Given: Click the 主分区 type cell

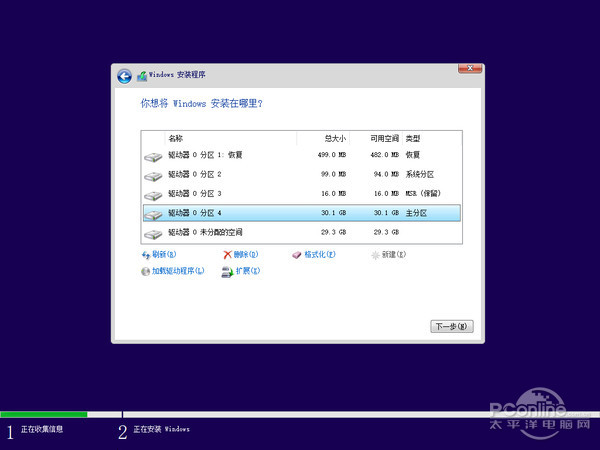Looking at the screenshot, I should tap(416, 213).
